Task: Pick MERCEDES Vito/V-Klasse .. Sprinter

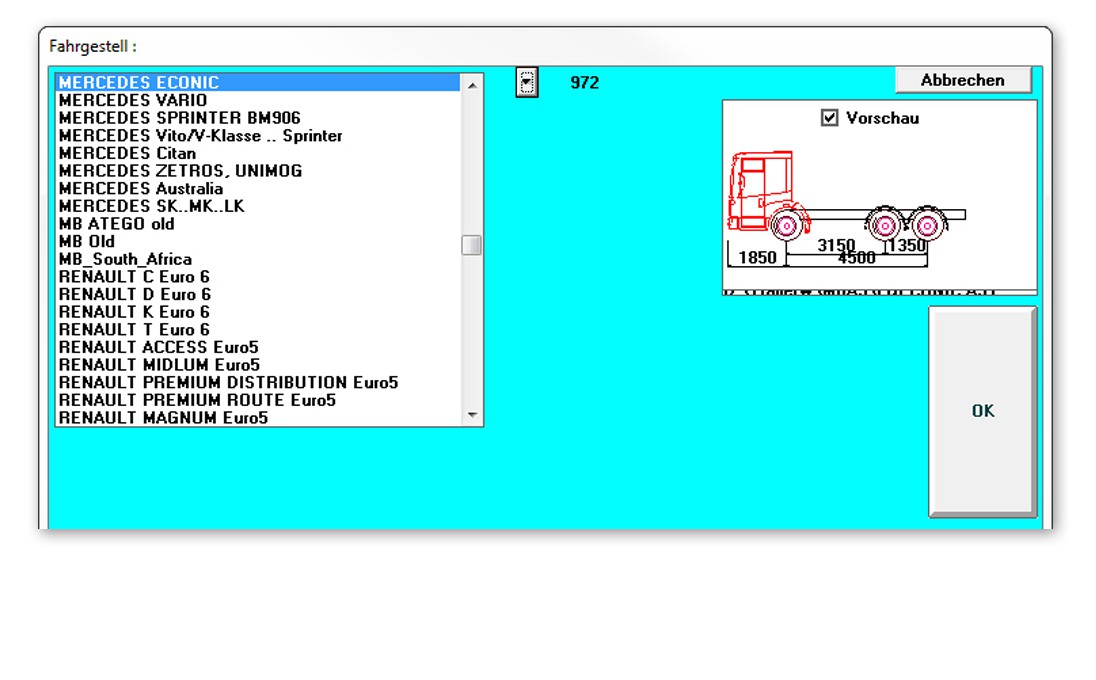Action: (x=258, y=136)
